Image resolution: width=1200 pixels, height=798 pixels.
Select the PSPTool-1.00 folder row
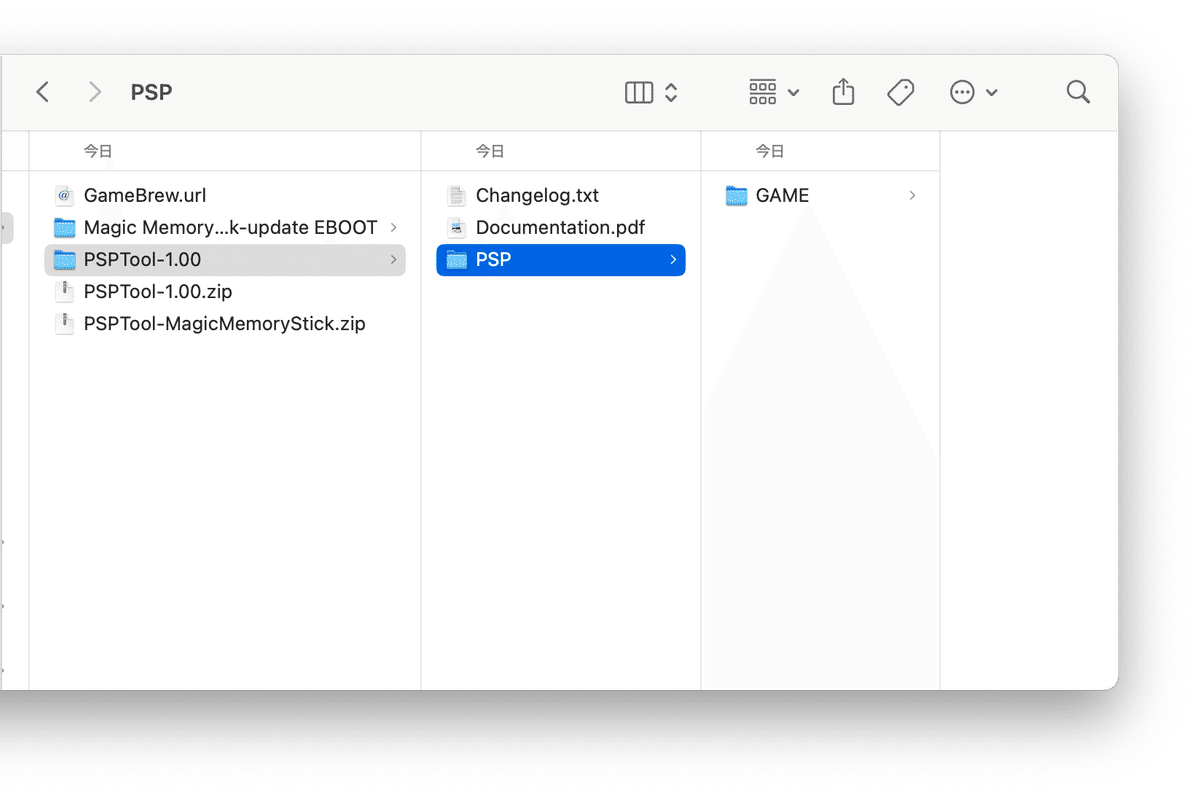225,260
